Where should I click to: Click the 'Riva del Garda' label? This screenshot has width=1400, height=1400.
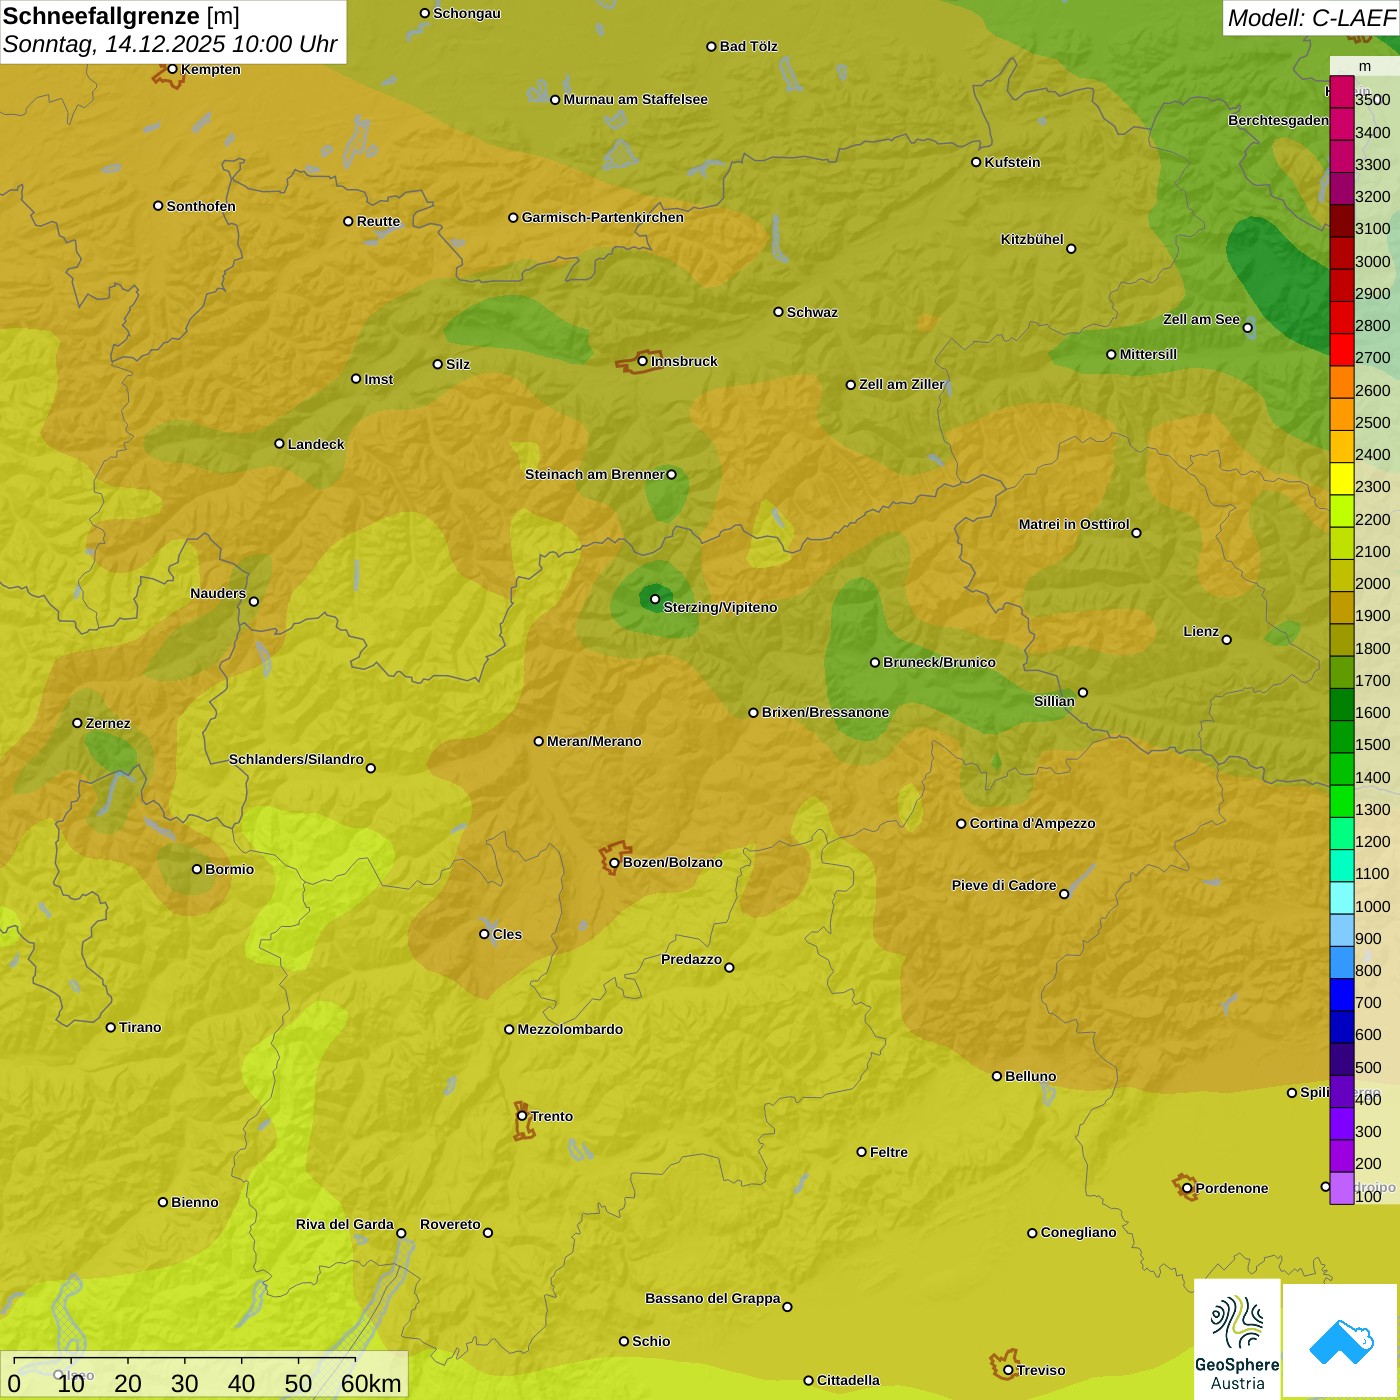(345, 1224)
